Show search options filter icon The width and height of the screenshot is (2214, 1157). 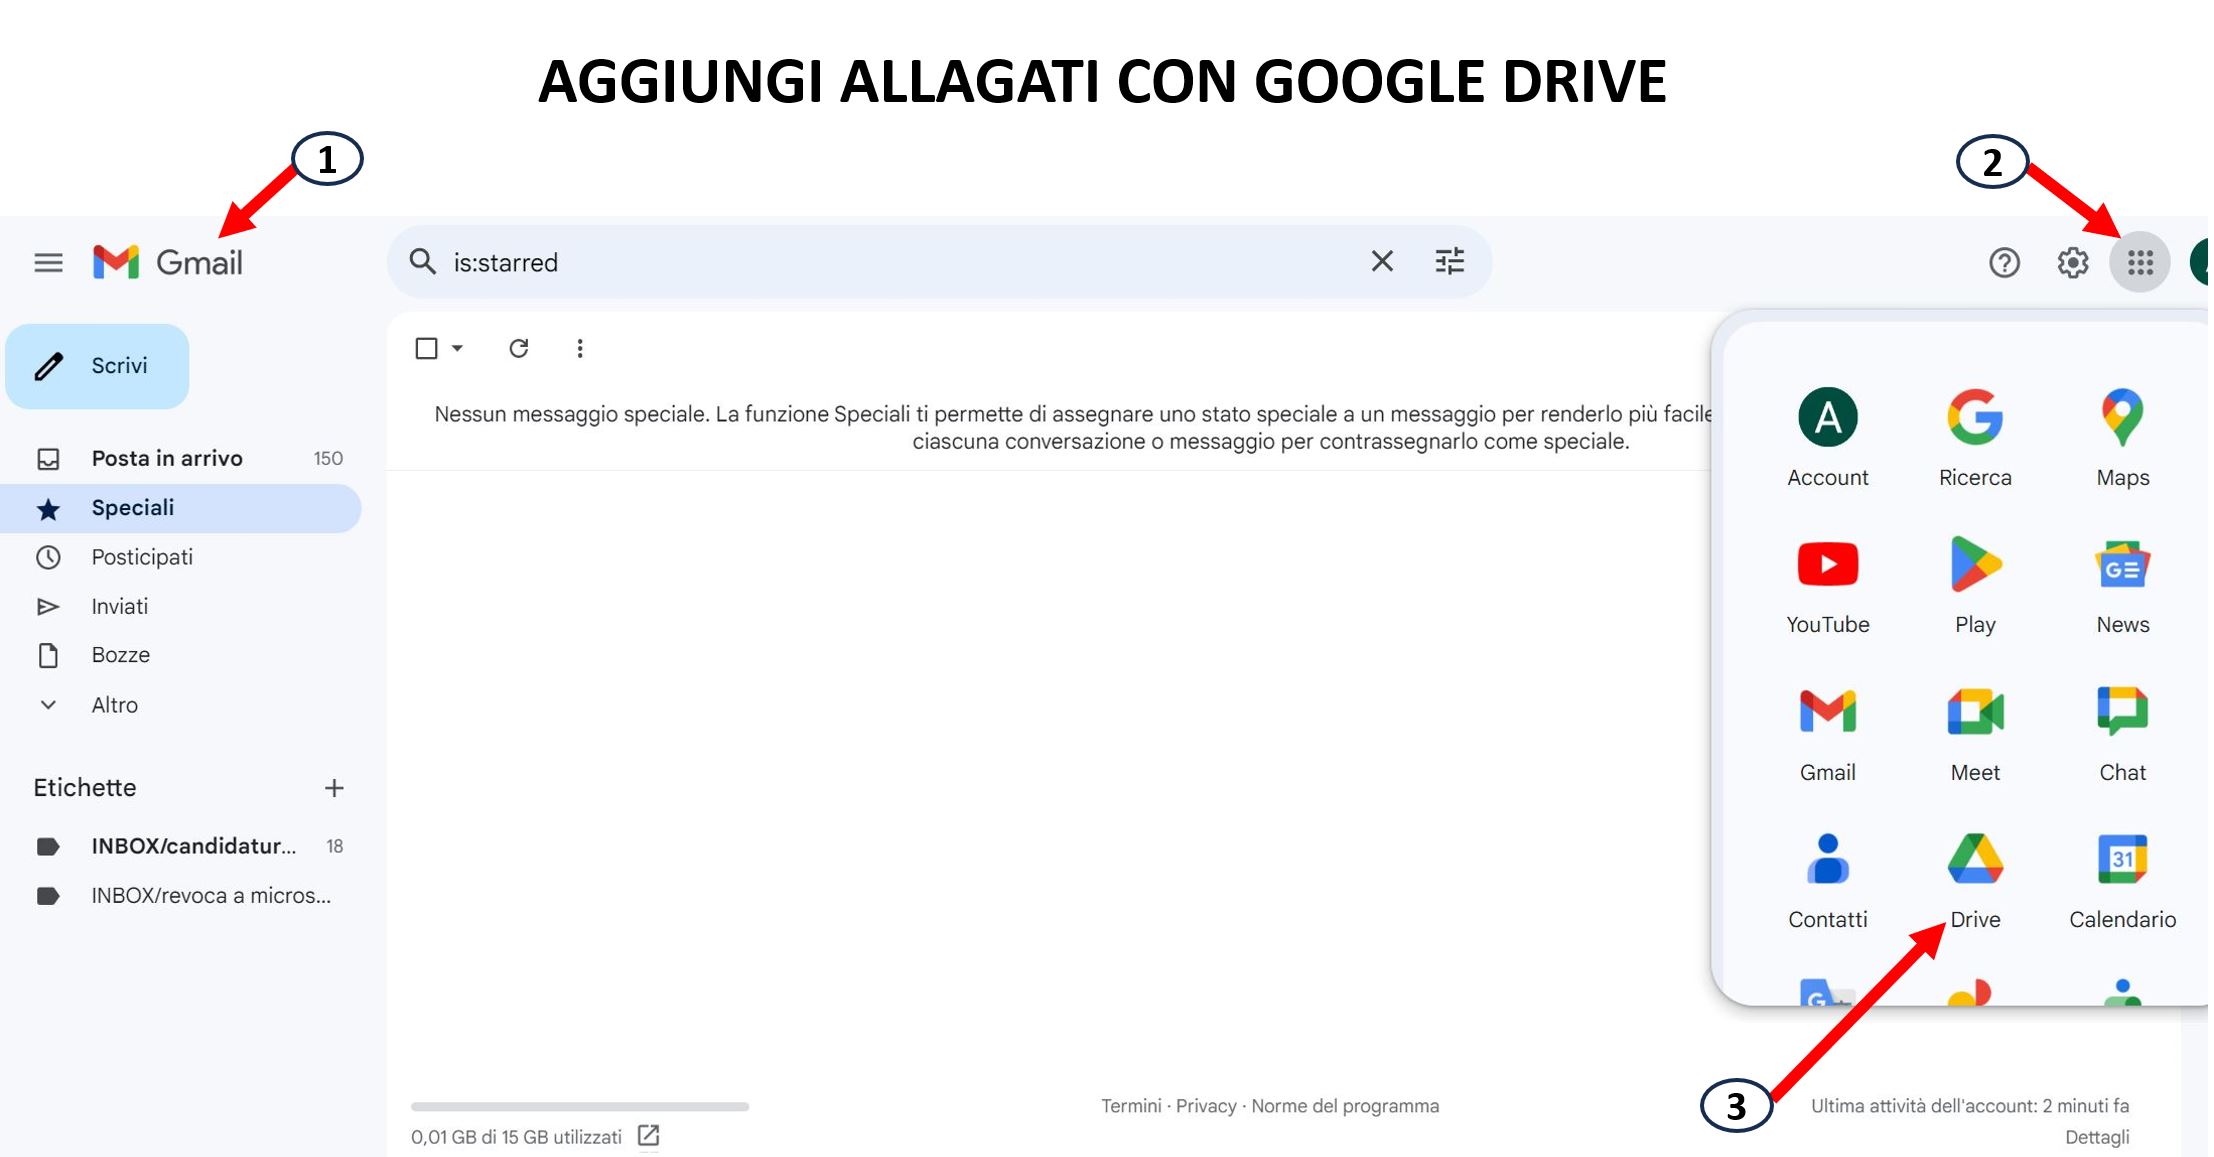click(1450, 262)
